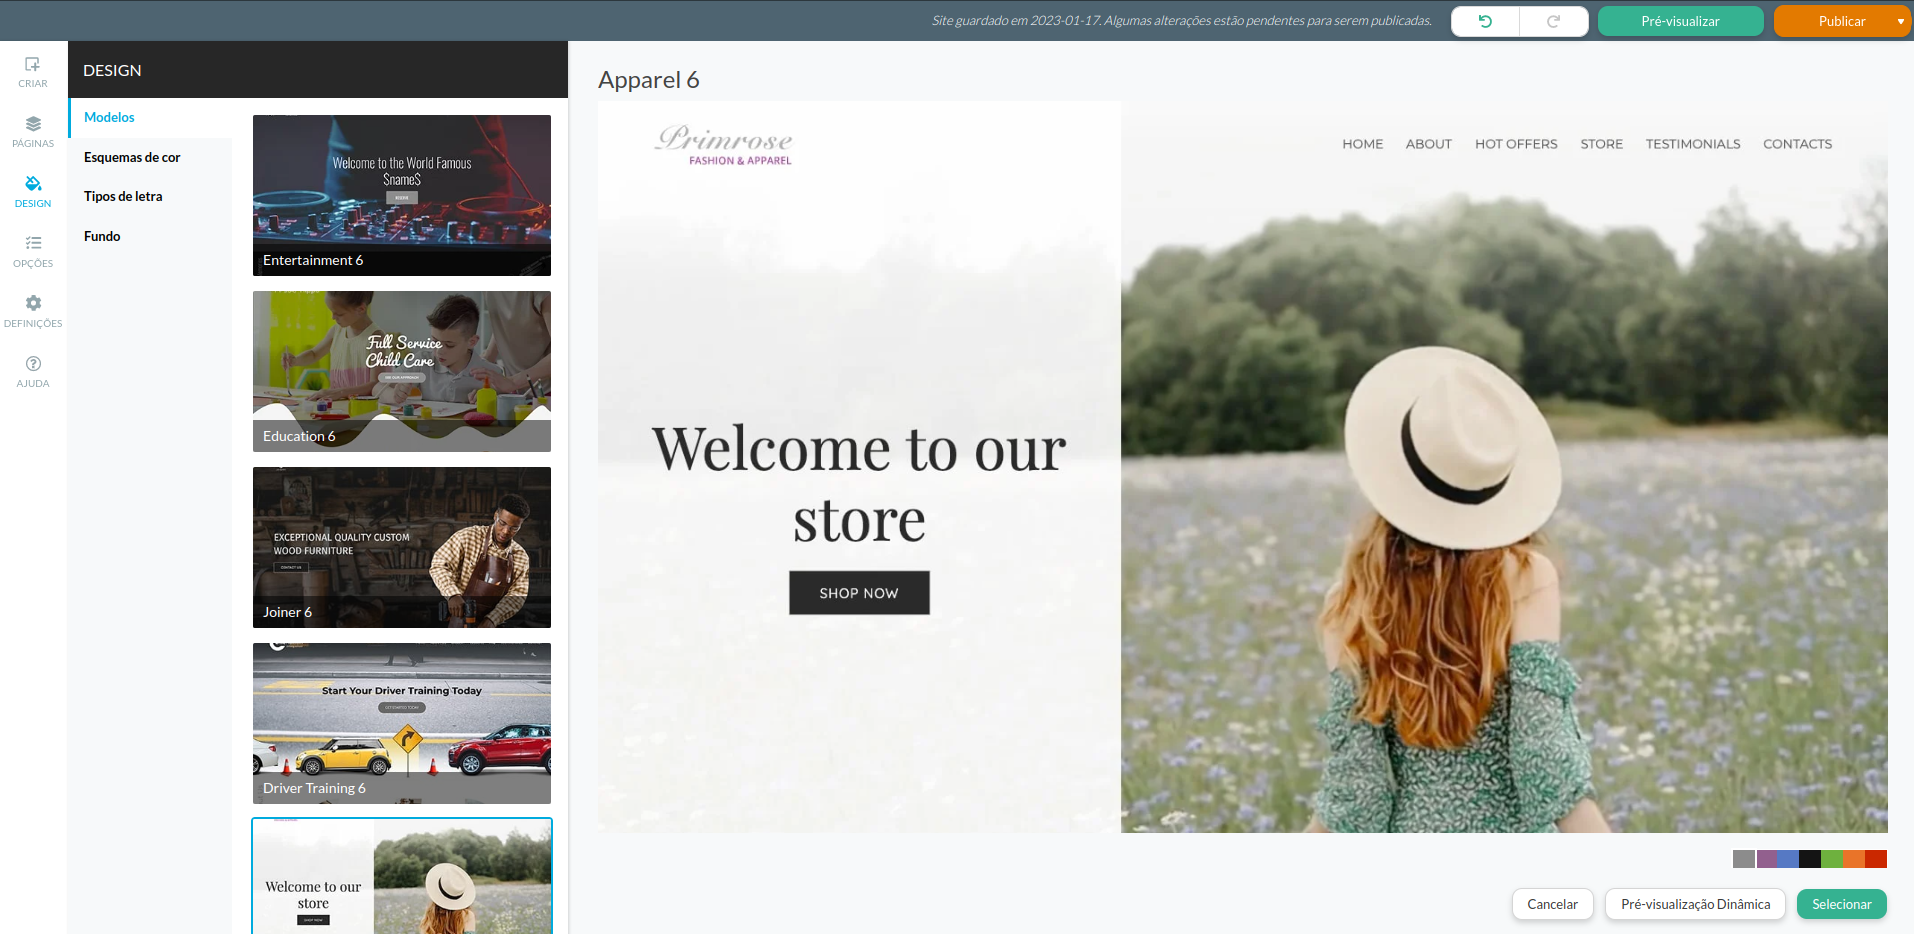Expand the Publicar dropdown arrow

coord(1900,21)
